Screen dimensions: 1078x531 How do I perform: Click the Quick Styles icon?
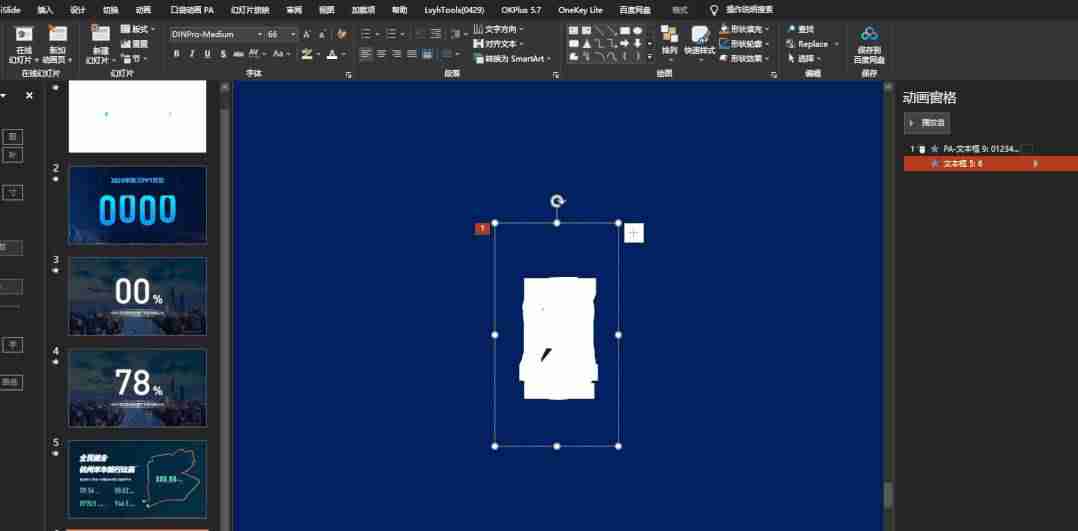pos(700,39)
